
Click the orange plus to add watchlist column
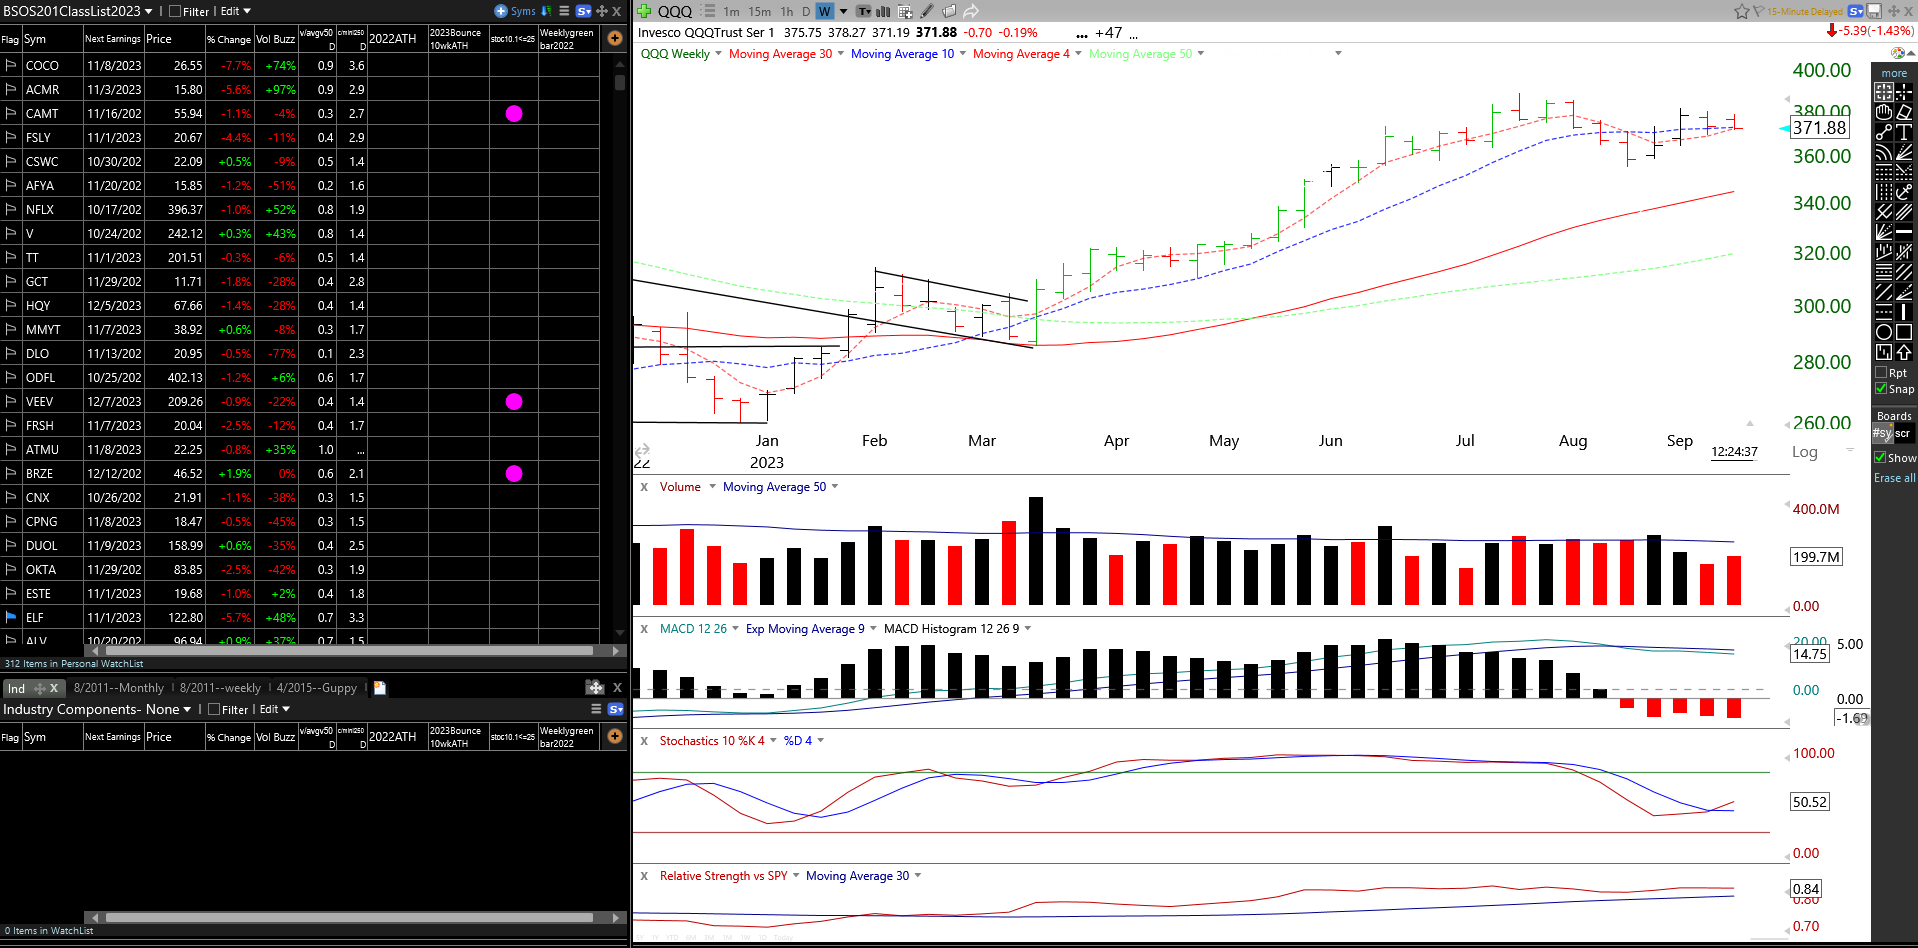click(x=615, y=38)
